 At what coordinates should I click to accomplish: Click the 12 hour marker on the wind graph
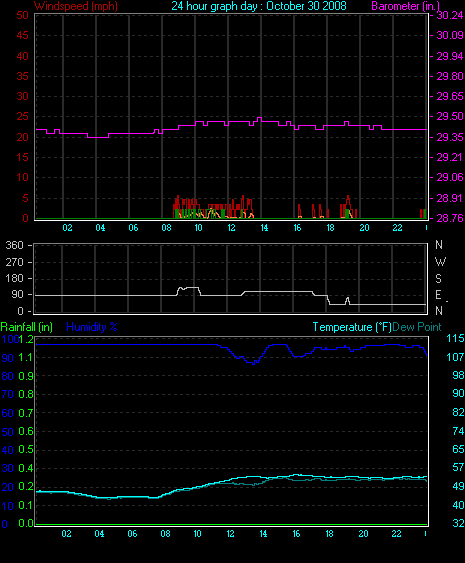[x=231, y=228]
